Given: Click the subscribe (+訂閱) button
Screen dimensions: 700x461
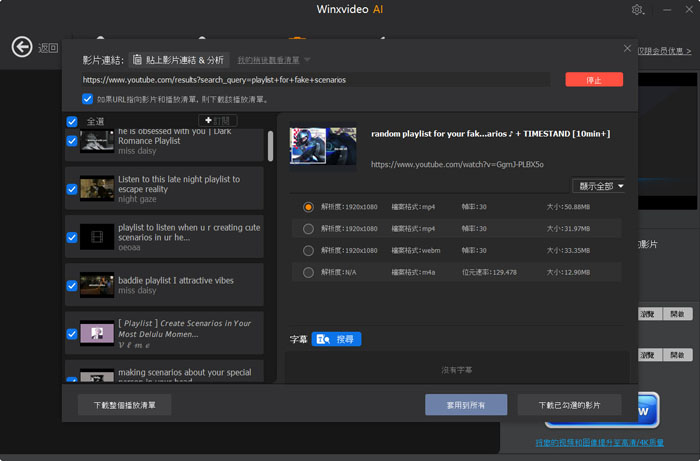Looking at the screenshot, I should (x=220, y=121).
